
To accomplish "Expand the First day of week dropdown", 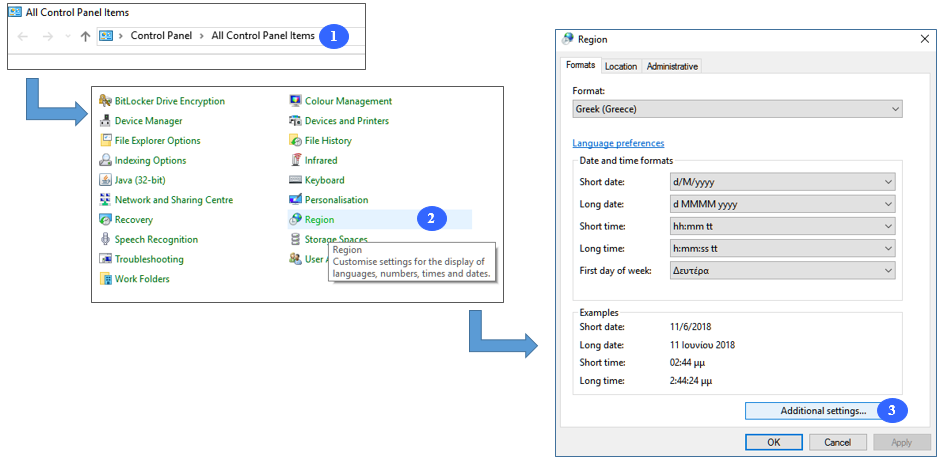I will [x=783, y=270].
